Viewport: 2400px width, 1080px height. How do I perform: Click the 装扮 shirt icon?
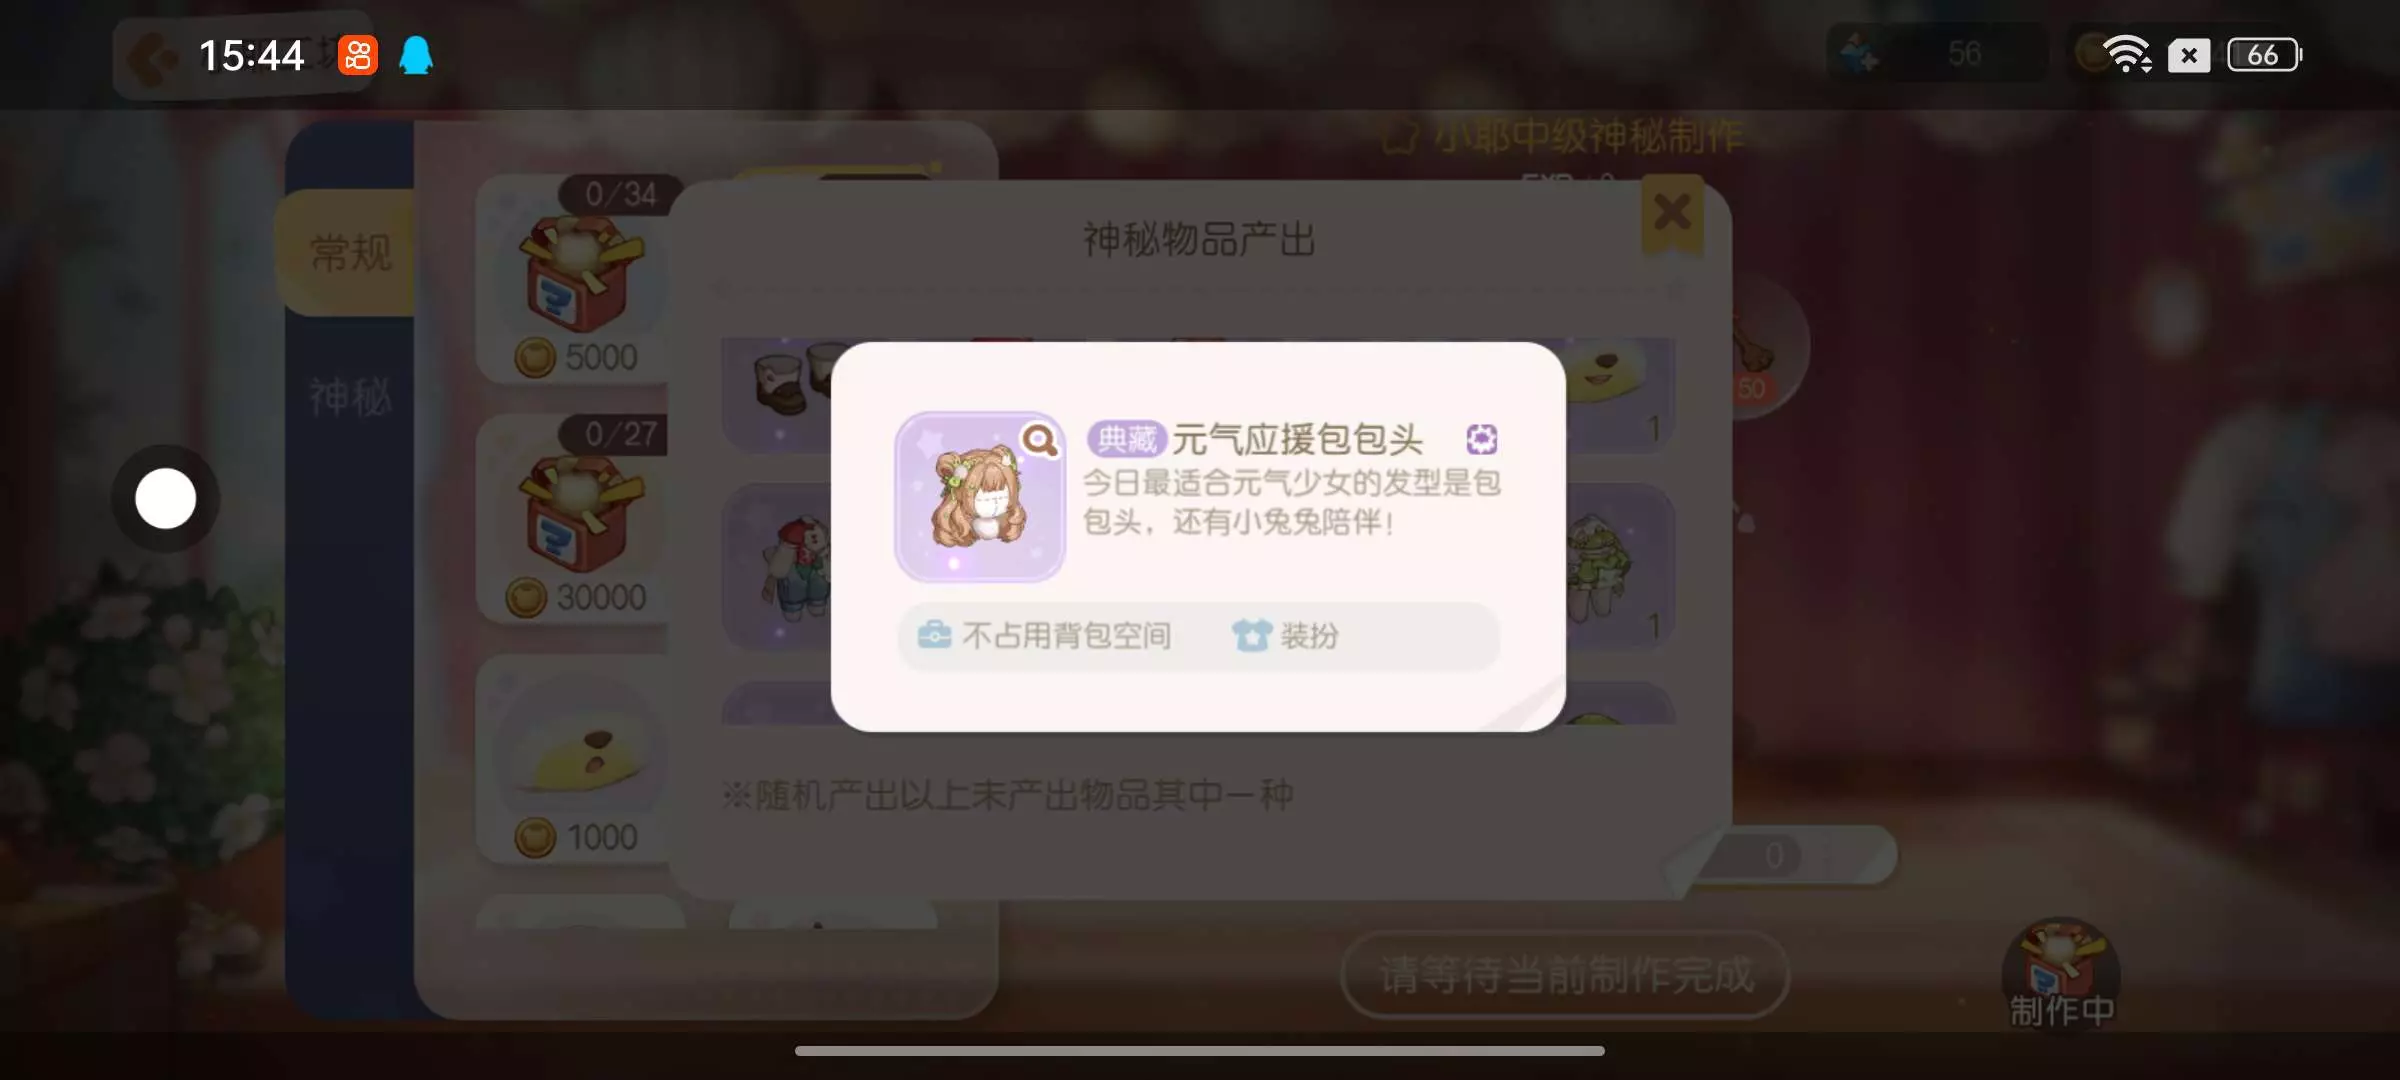[1251, 635]
